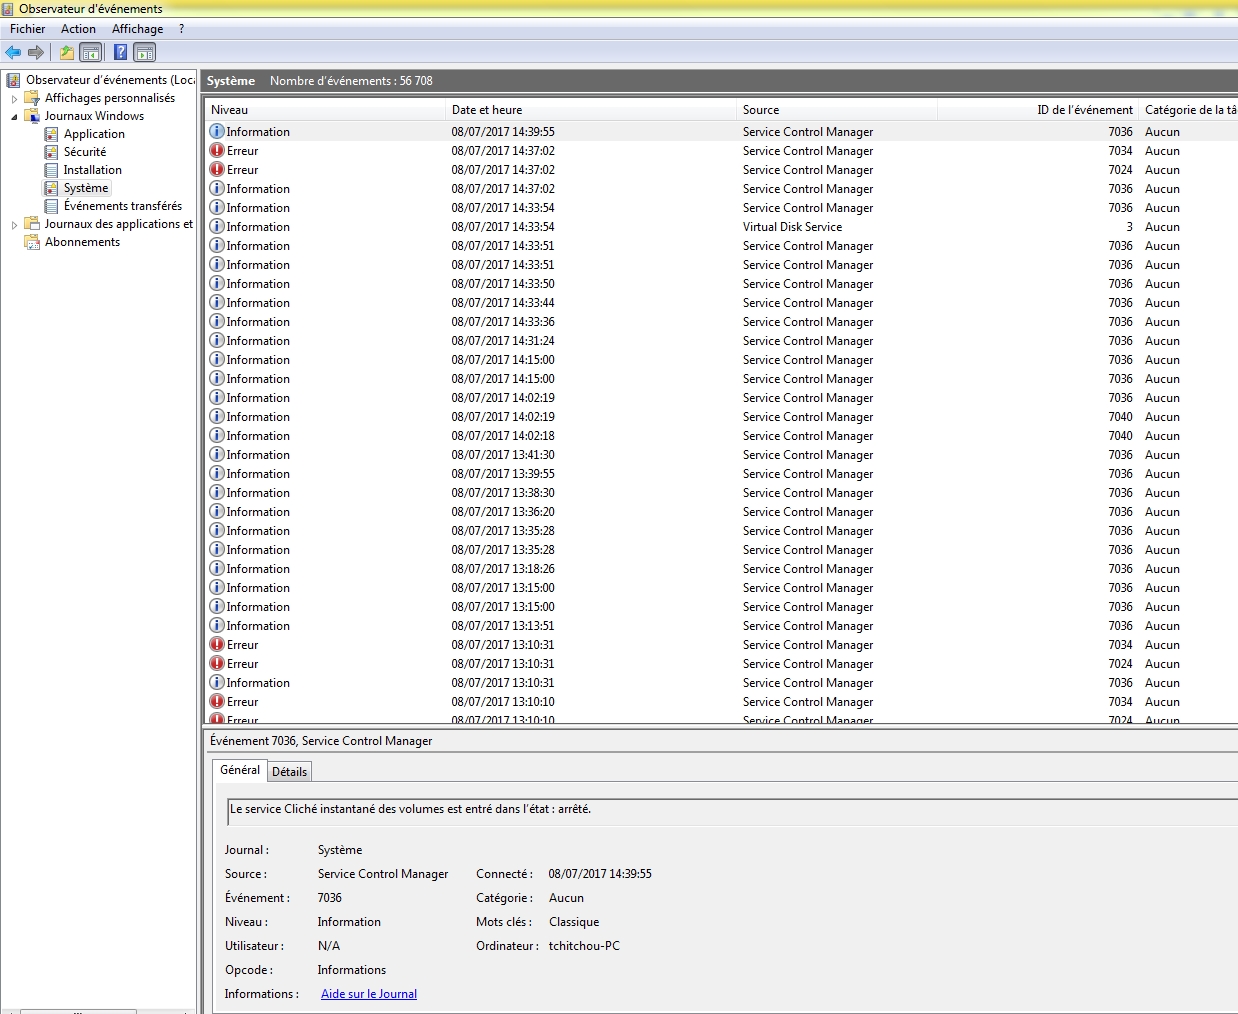Viewport: 1238px width, 1014px height.
Task: Click the info icon of the Virtual Disk Service row
Action: pyautogui.click(x=217, y=226)
